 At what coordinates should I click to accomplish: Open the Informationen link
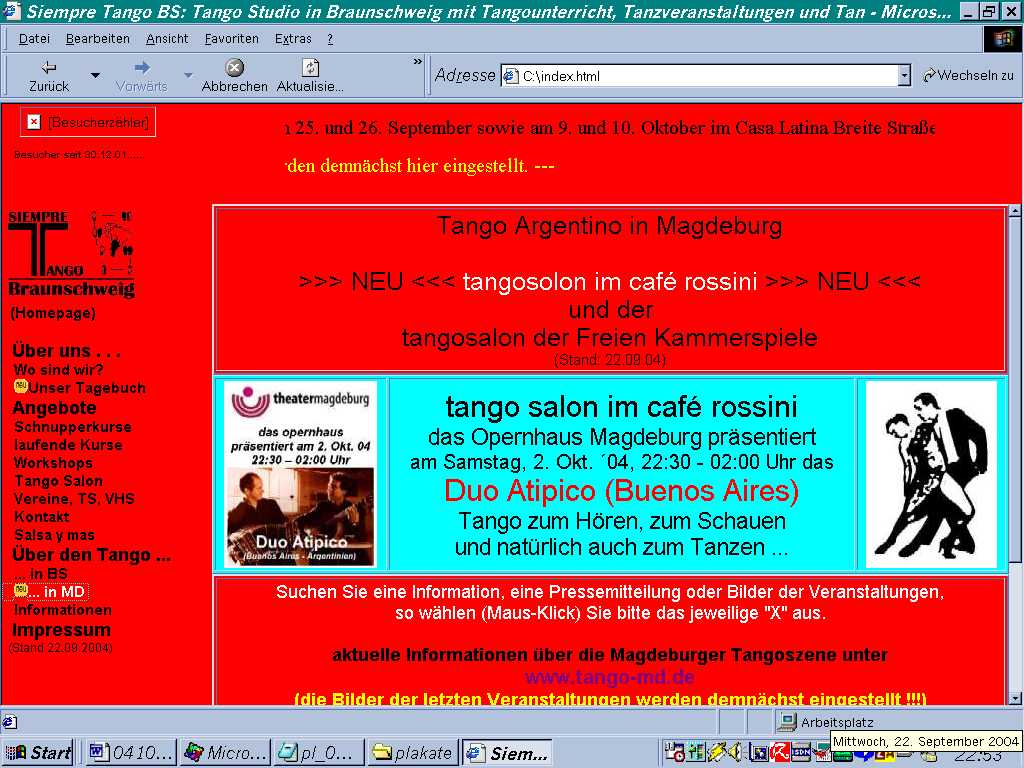click(63, 610)
